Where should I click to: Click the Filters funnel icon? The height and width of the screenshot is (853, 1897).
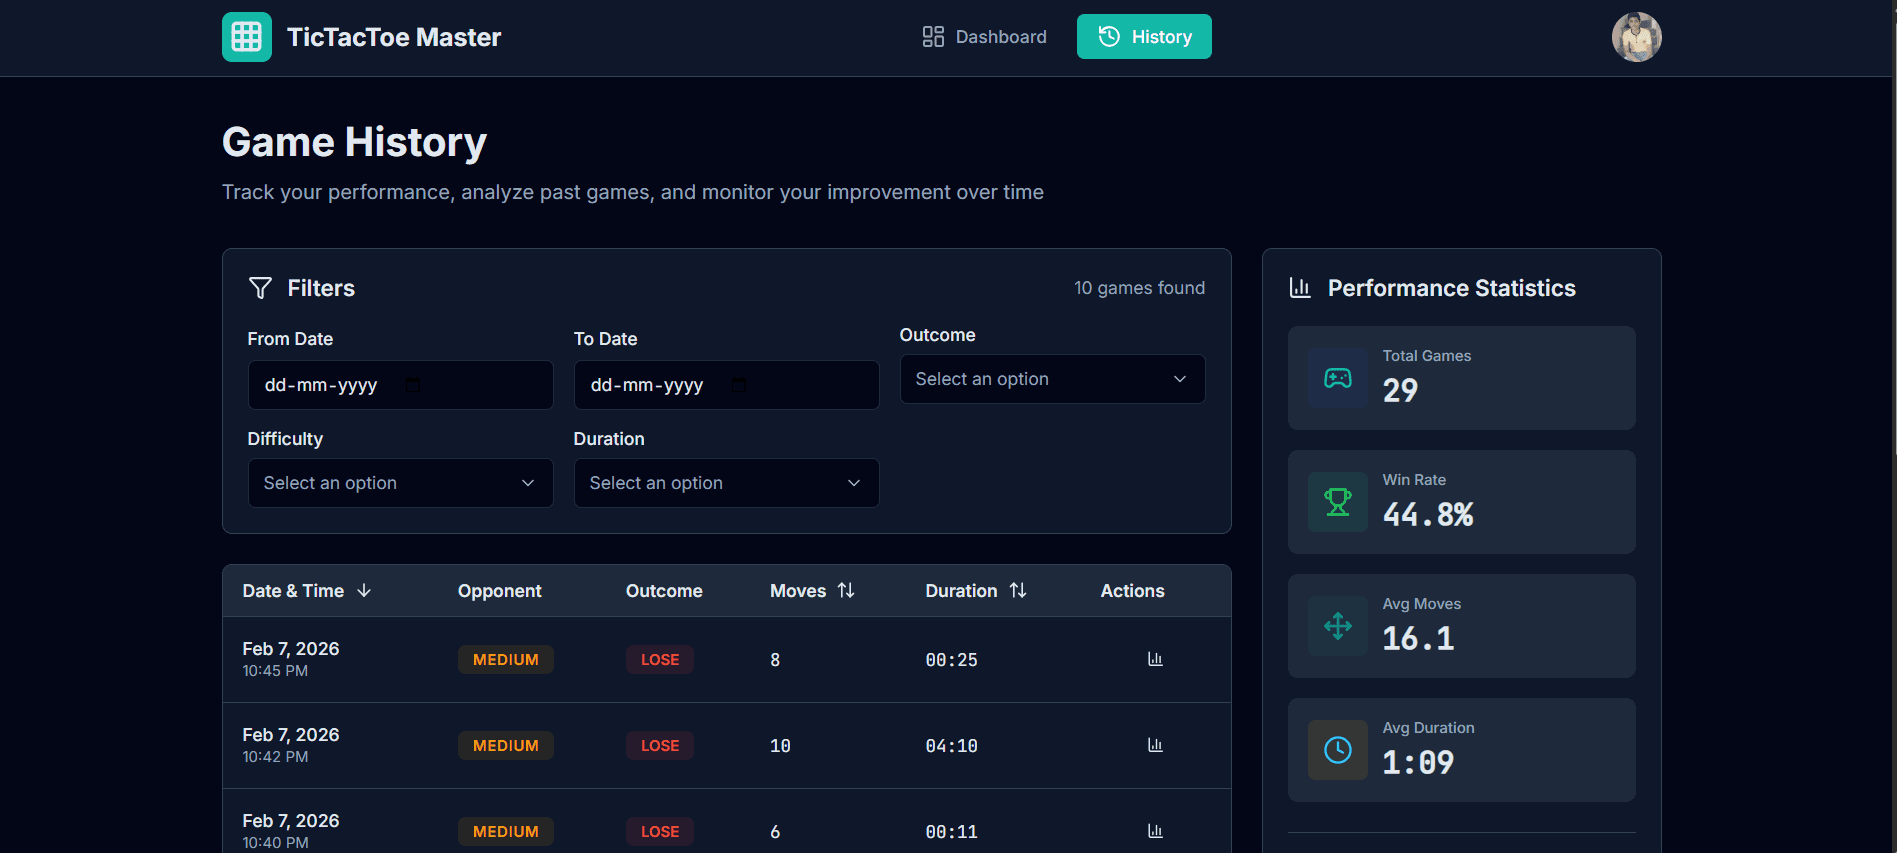pyautogui.click(x=260, y=288)
